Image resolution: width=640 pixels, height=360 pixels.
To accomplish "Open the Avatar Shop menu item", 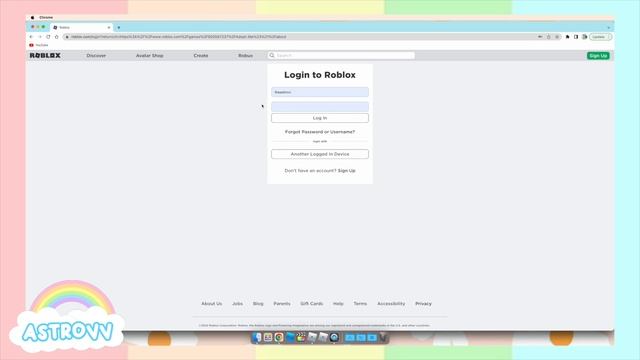I will [x=149, y=56].
